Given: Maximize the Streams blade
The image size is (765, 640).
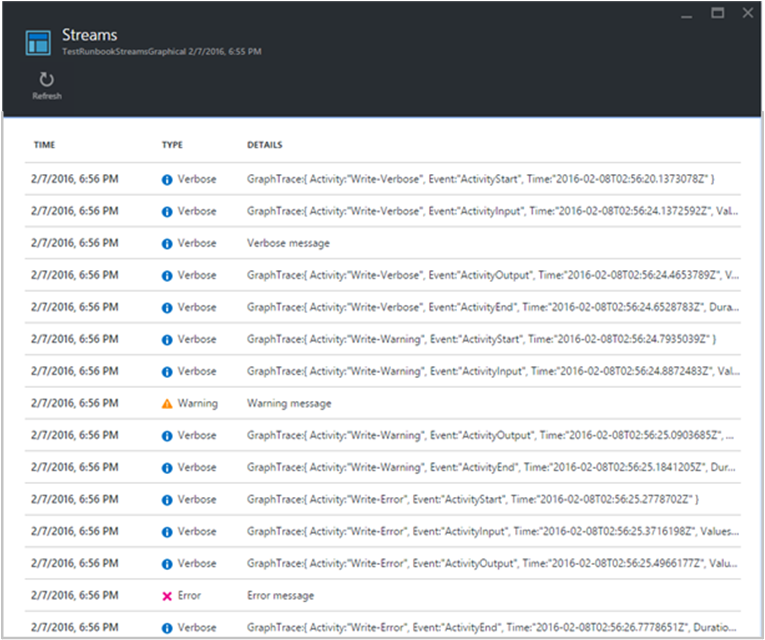Looking at the screenshot, I should [x=717, y=13].
